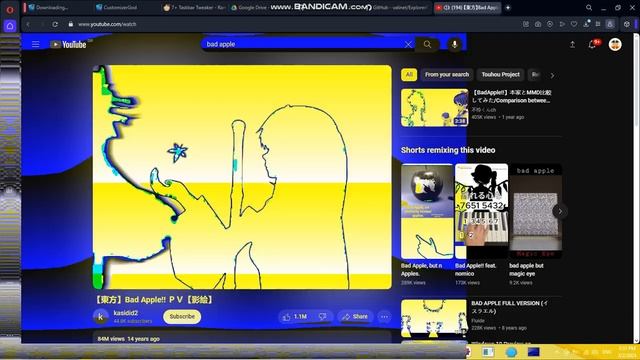Open 'Bad Apple, but n Apples' short
This screenshot has height=360, width=640.
427,211
